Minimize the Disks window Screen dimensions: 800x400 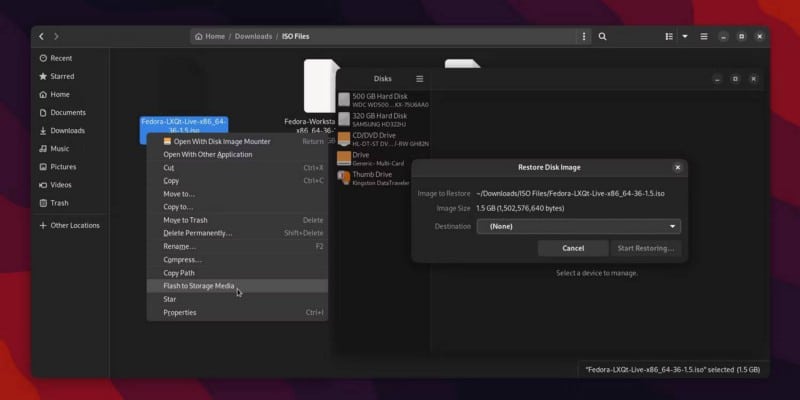[717, 79]
